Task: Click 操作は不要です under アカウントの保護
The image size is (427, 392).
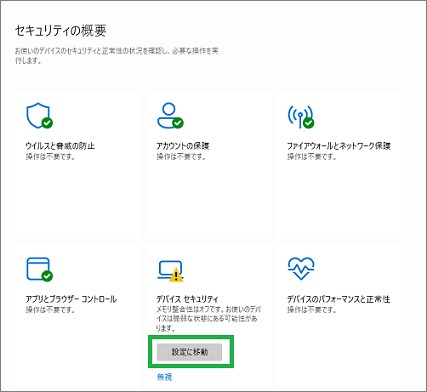Action: 181,157
